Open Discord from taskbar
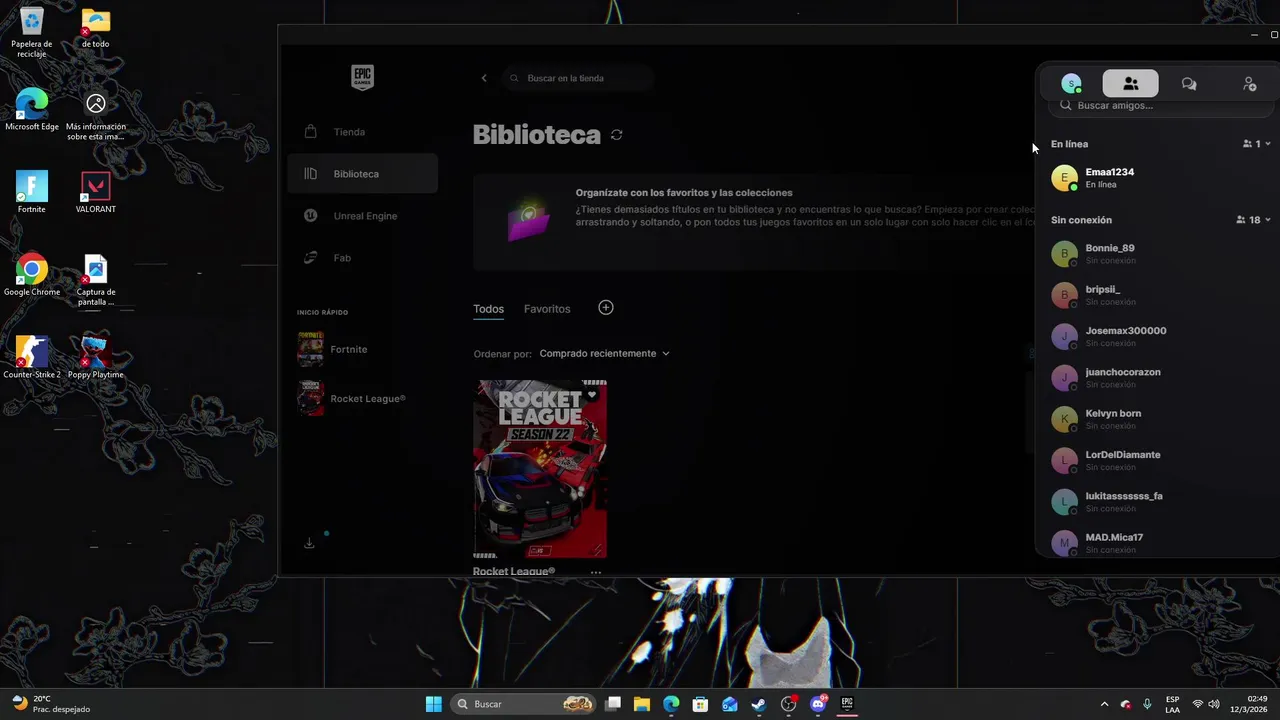 click(818, 704)
